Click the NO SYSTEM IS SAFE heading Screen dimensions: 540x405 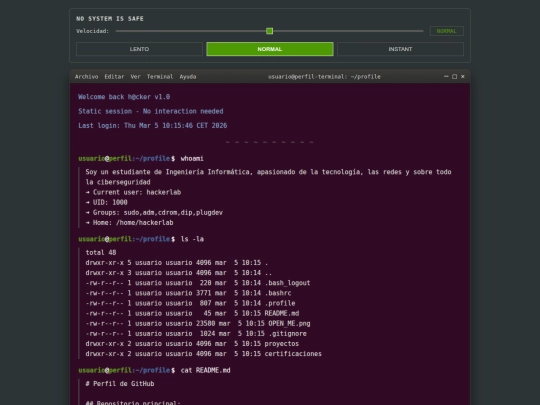(x=110, y=19)
